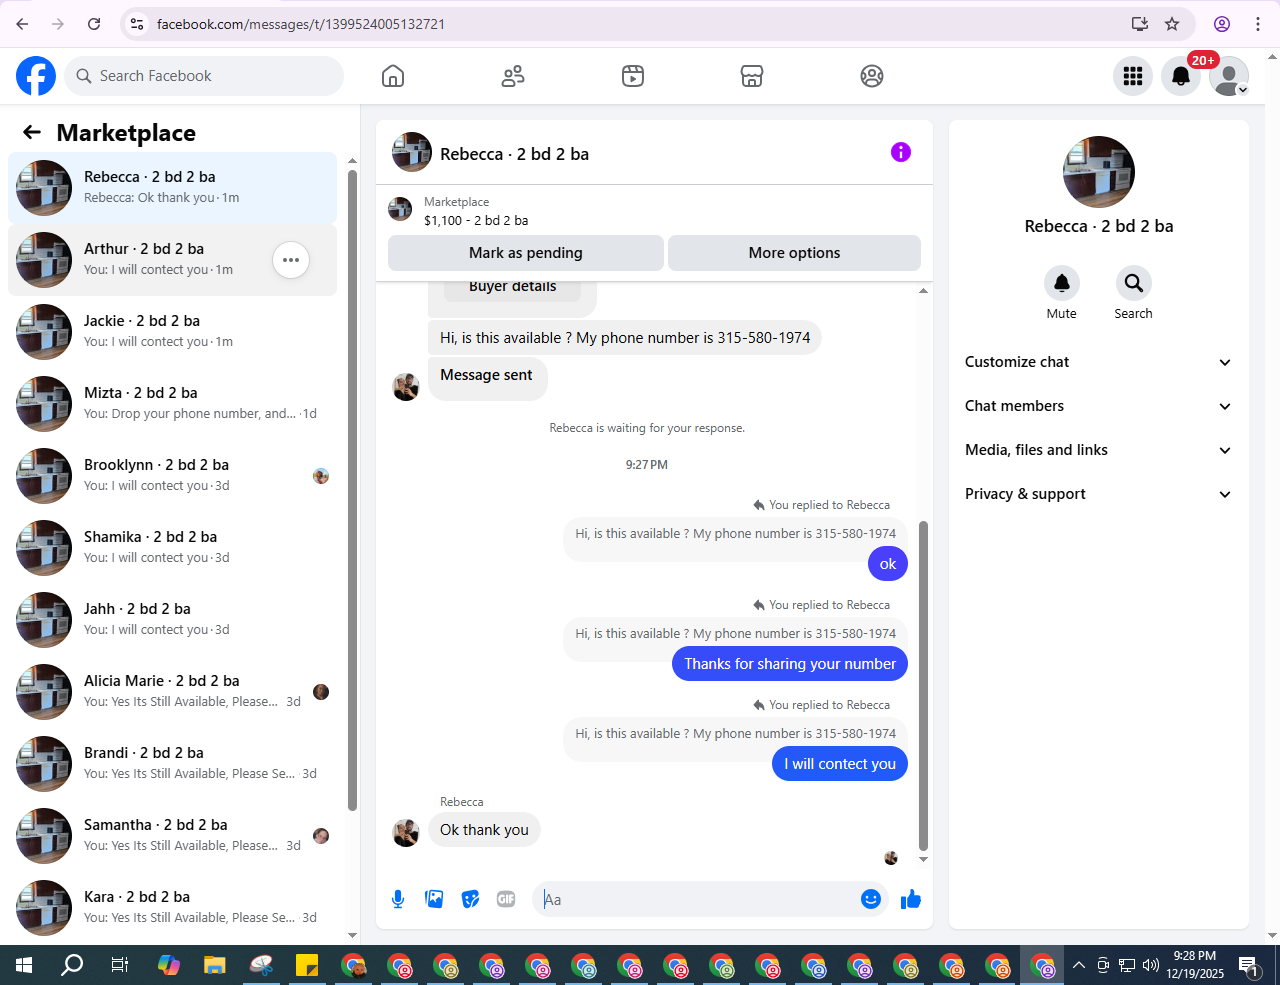
Task: Open the Brooklynn conversation in the list
Action: [172, 476]
